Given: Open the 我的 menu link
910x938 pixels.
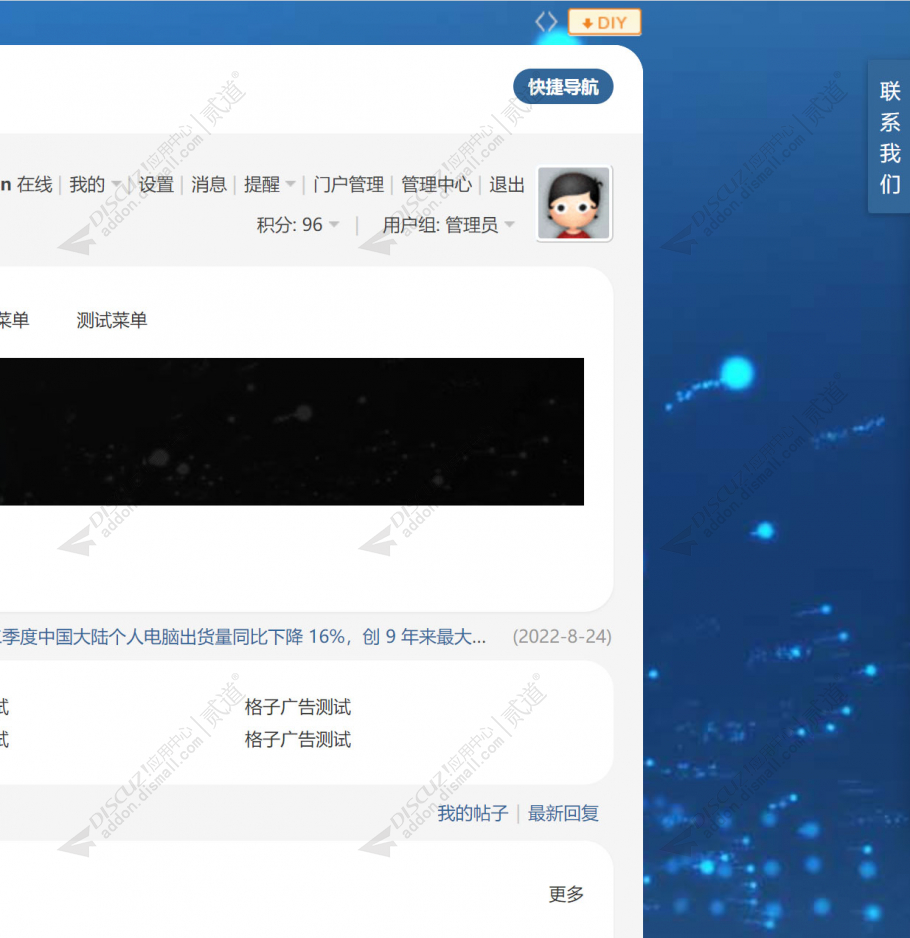Looking at the screenshot, I should 87,184.
